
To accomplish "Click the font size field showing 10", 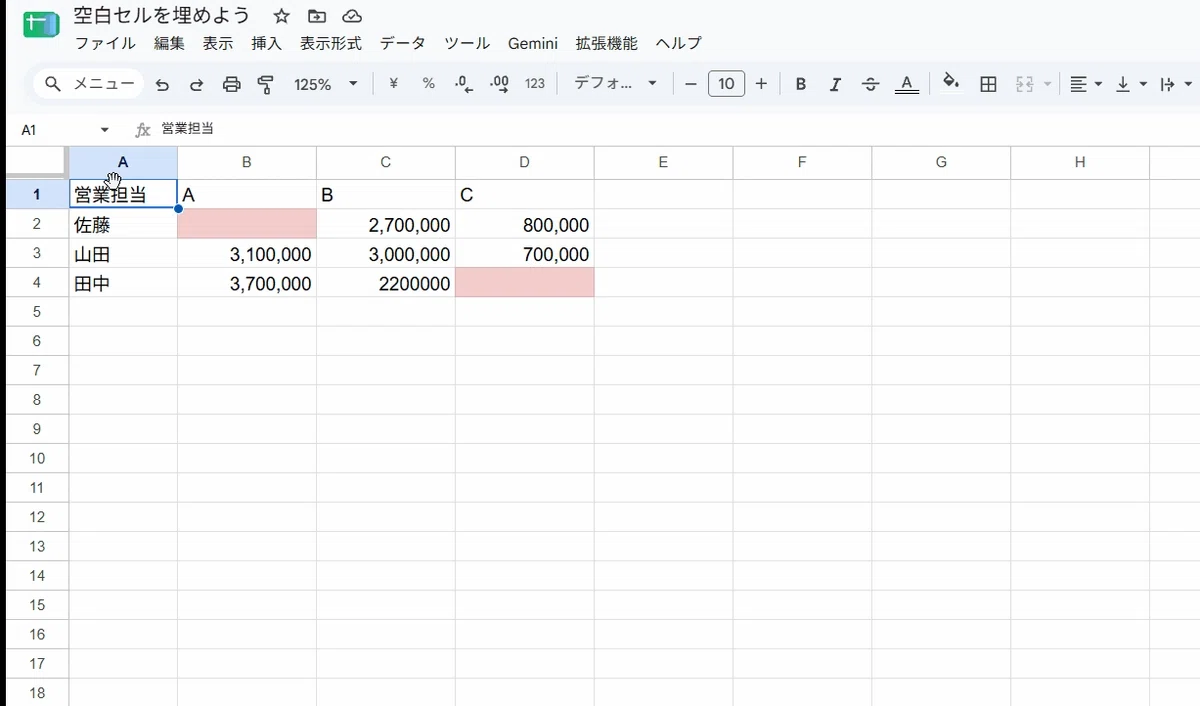I will pos(726,84).
